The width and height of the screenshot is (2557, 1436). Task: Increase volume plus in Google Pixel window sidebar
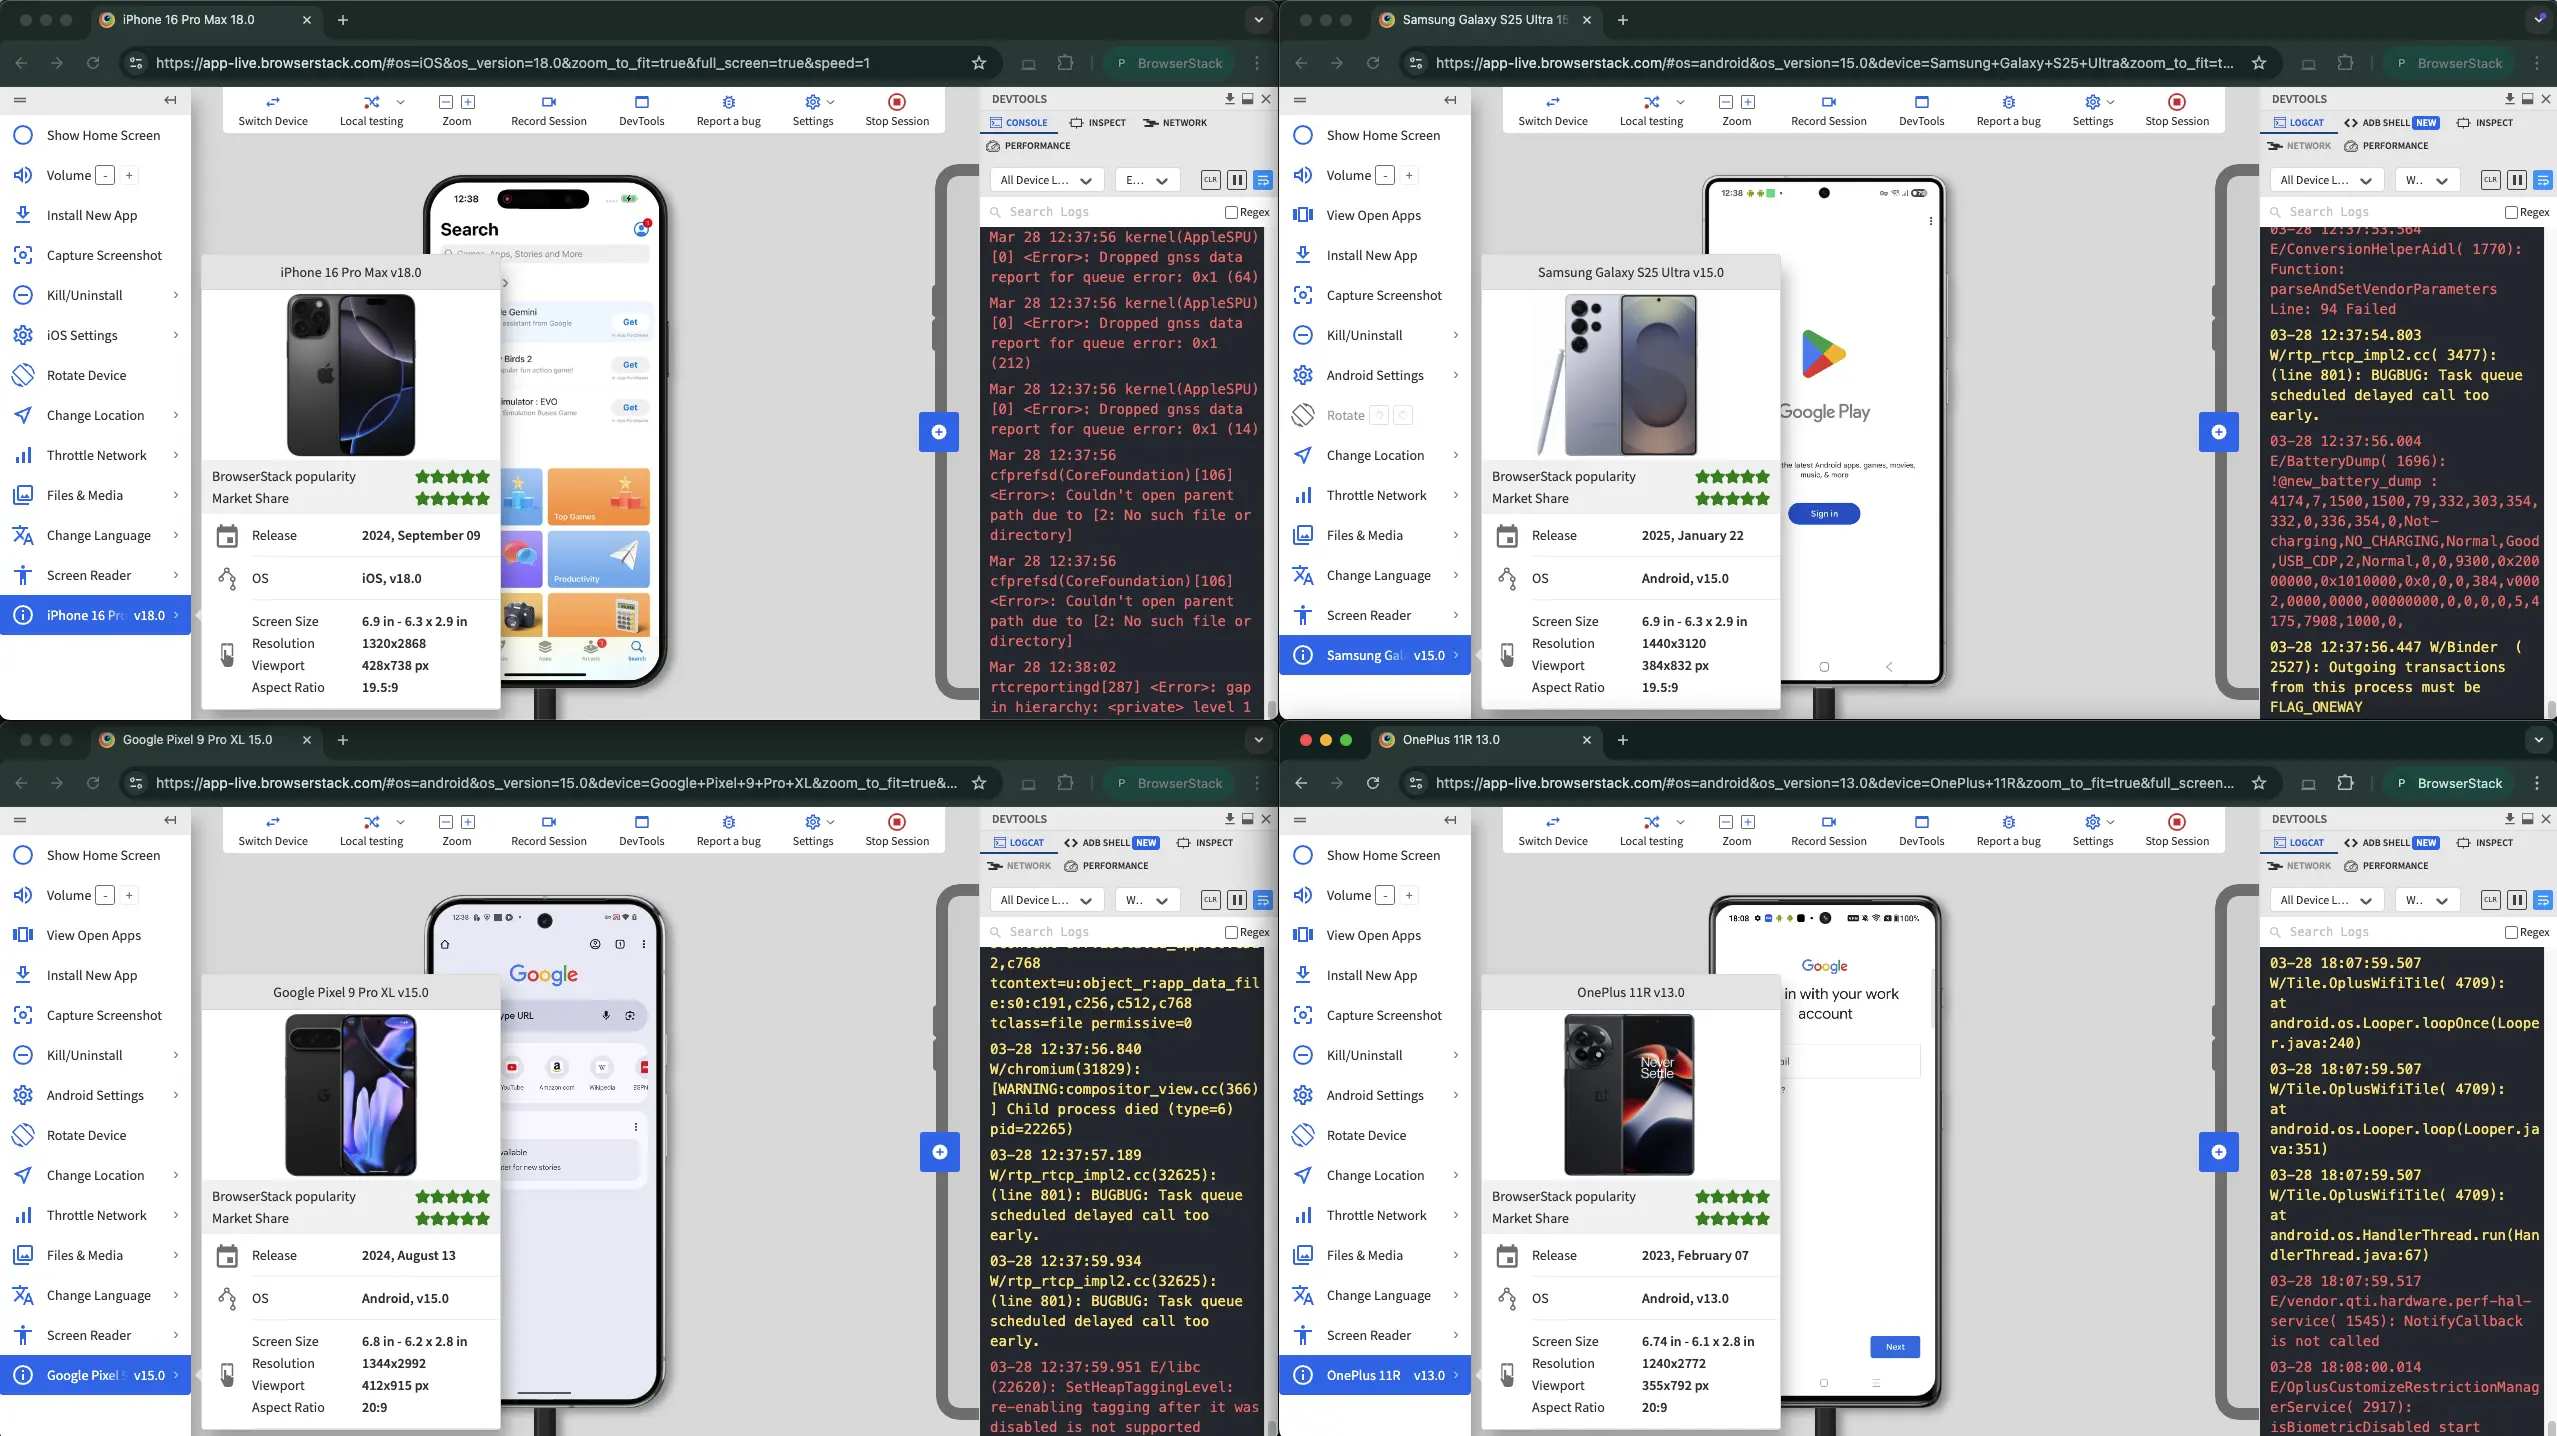[x=129, y=895]
